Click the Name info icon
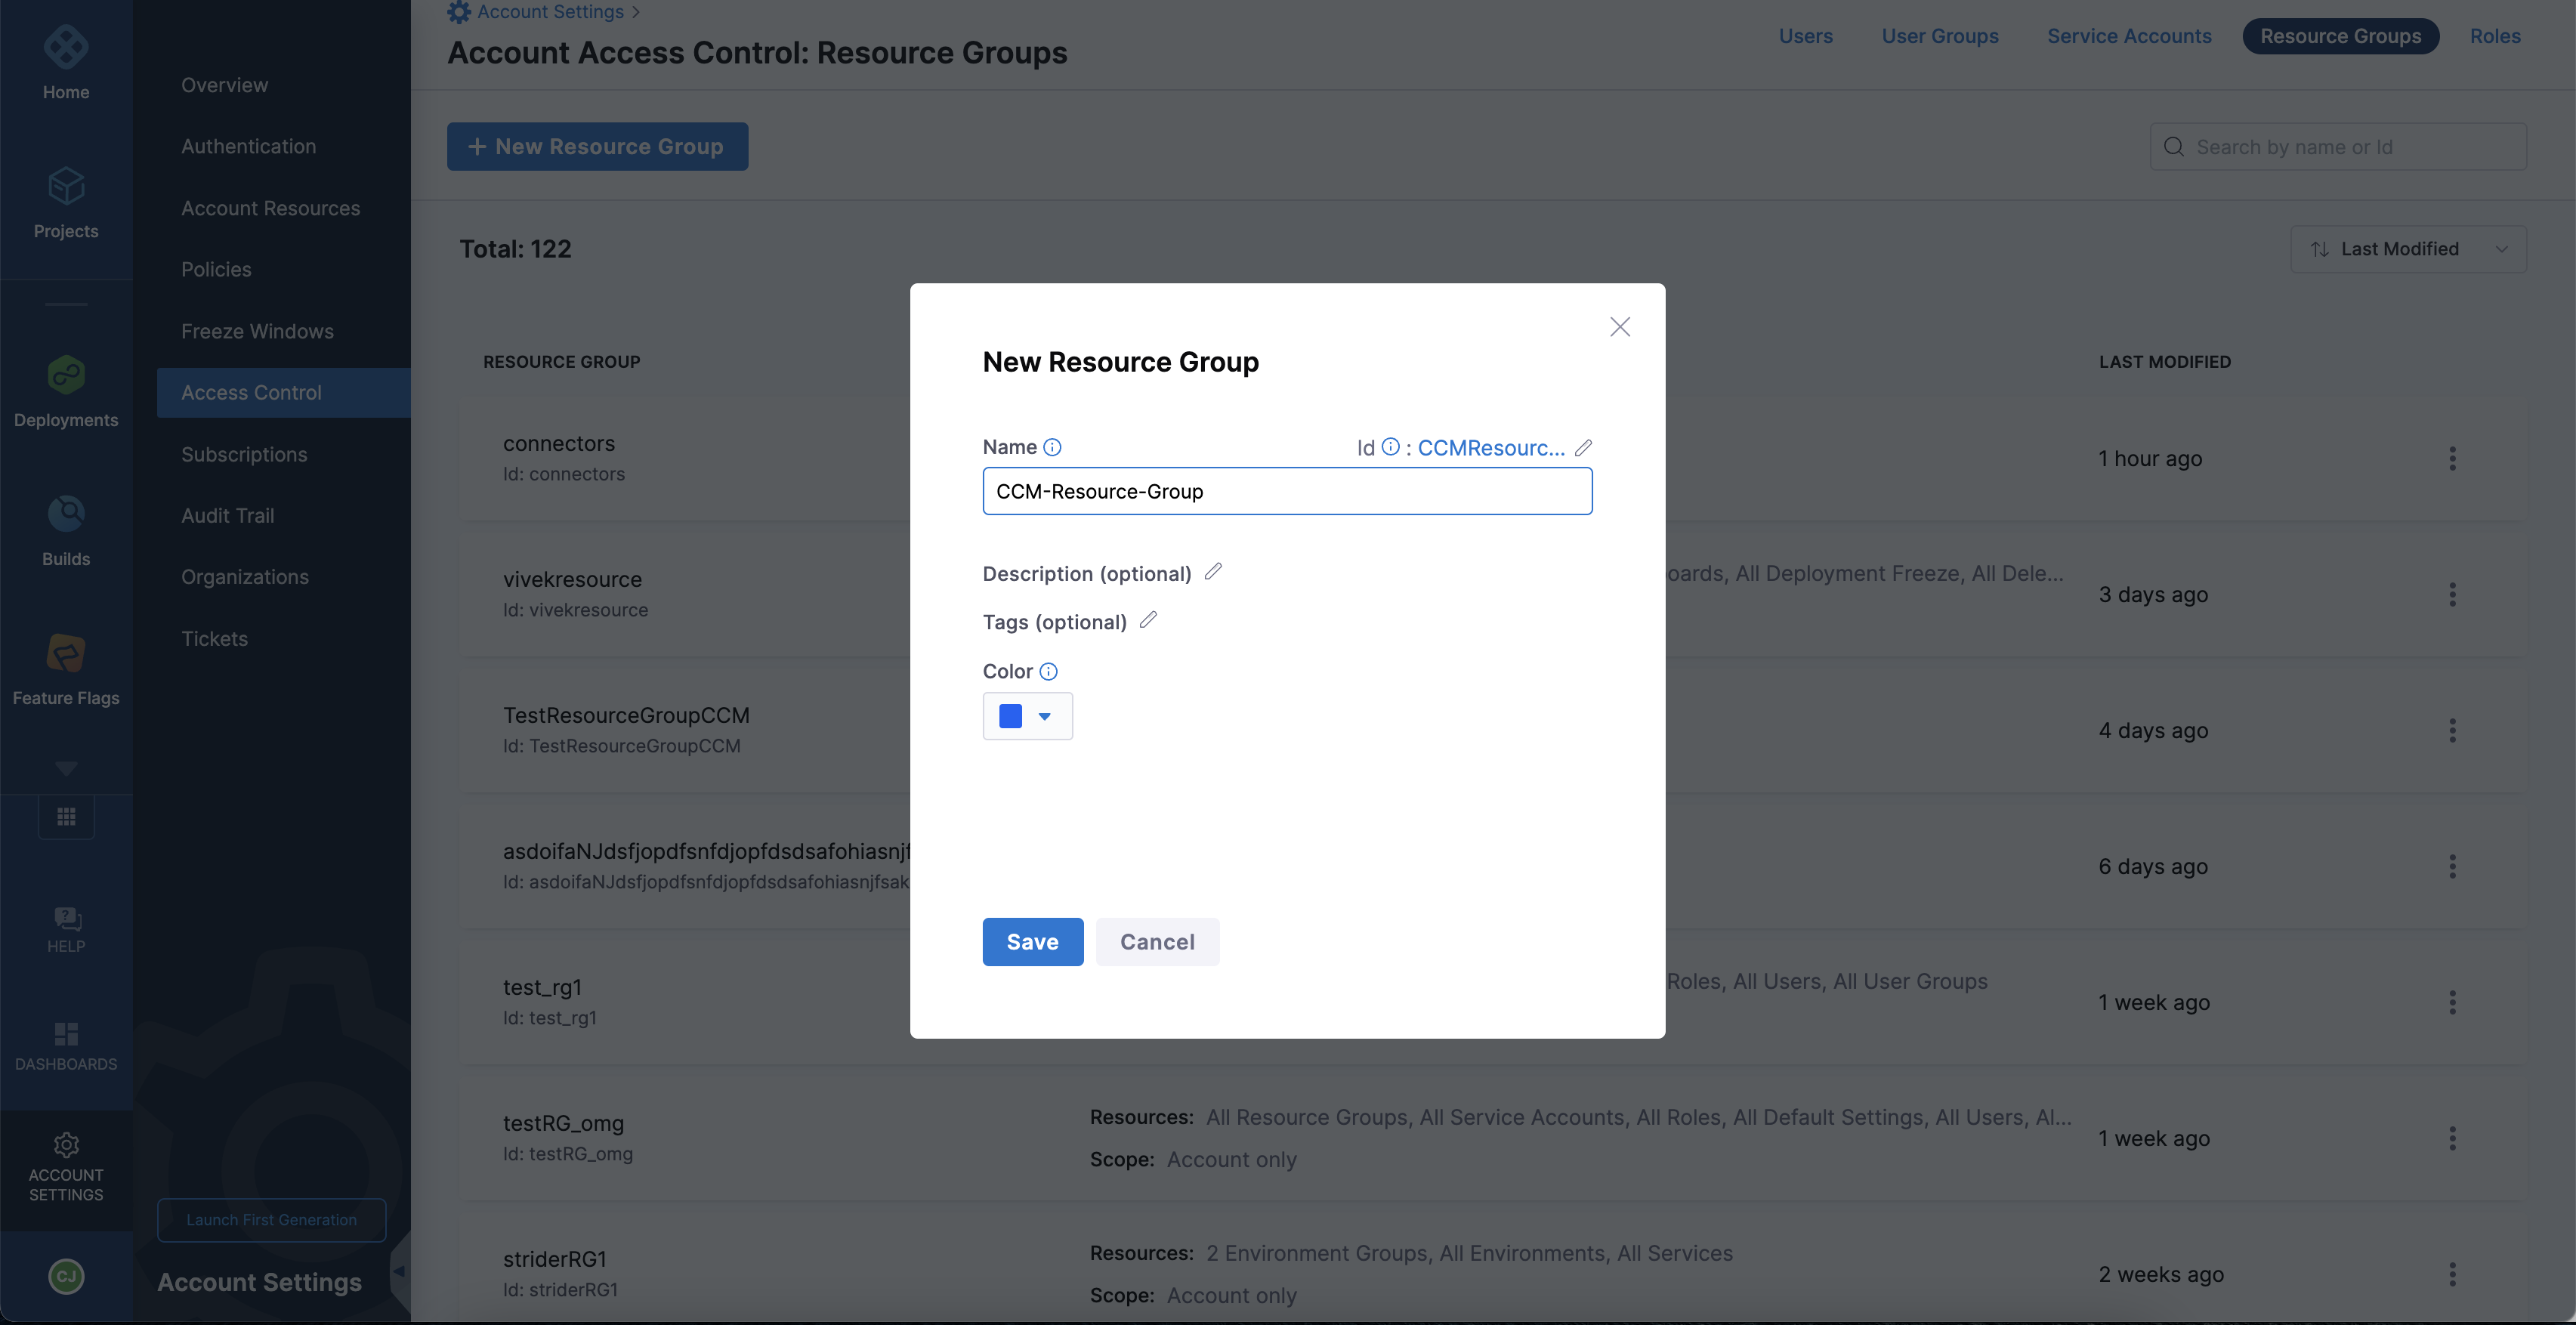The width and height of the screenshot is (2576, 1325). pyautogui.click(x=1052, y=447)
